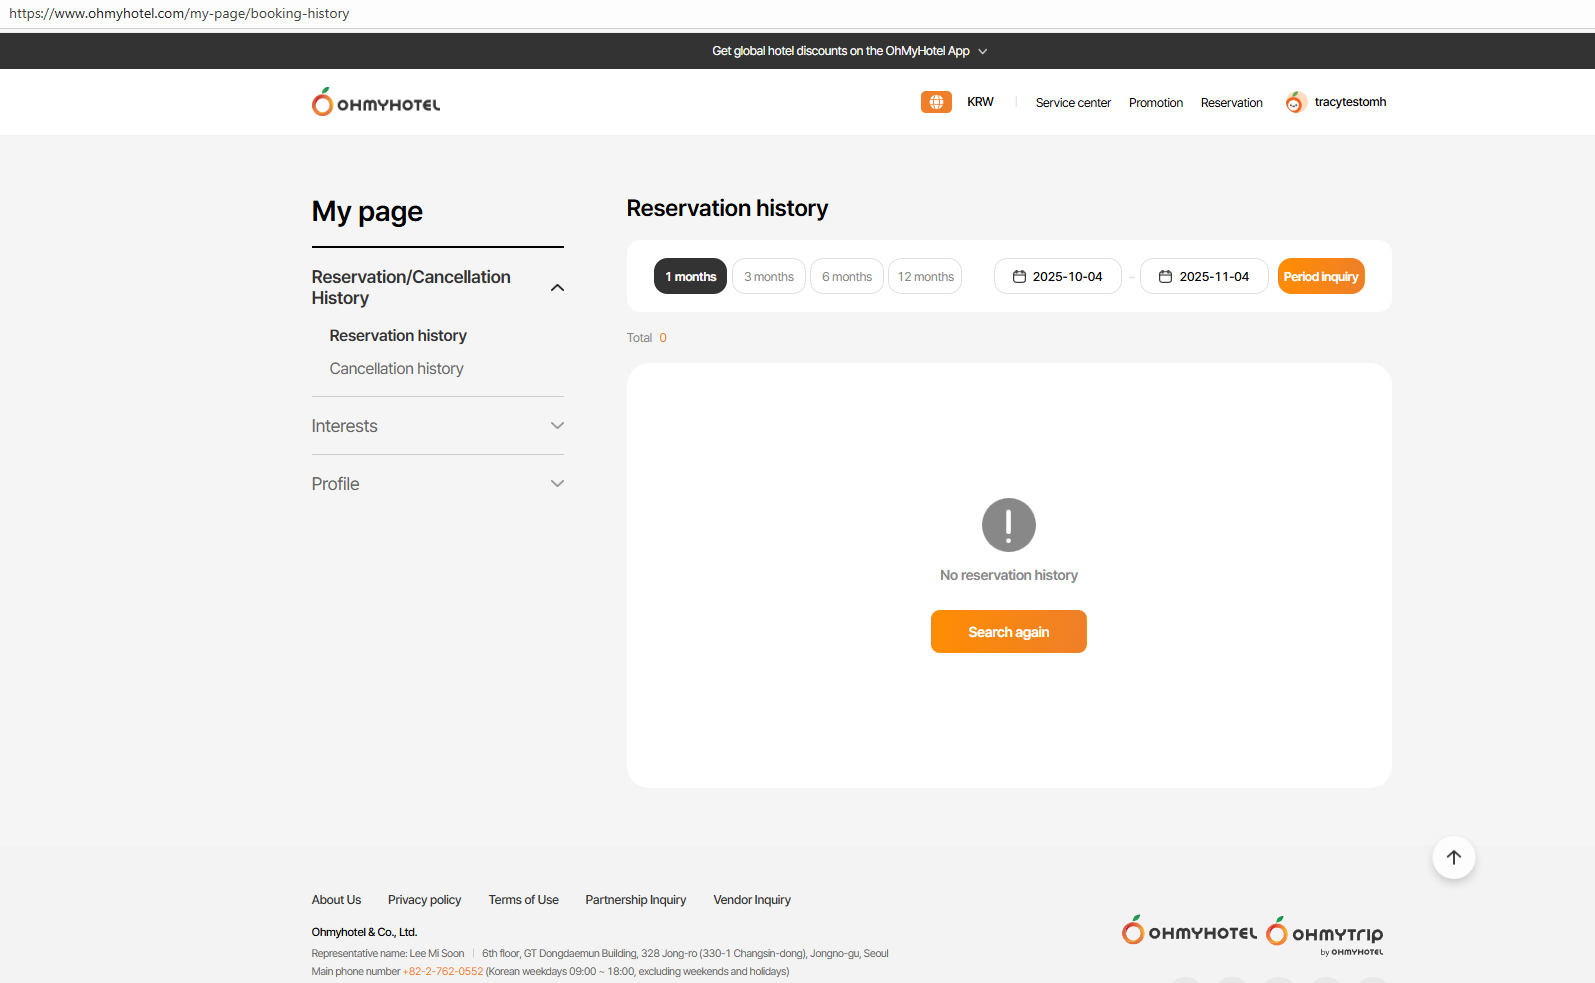Click the exclamation mark notice icon
1595x983 pixels.
1008,525
